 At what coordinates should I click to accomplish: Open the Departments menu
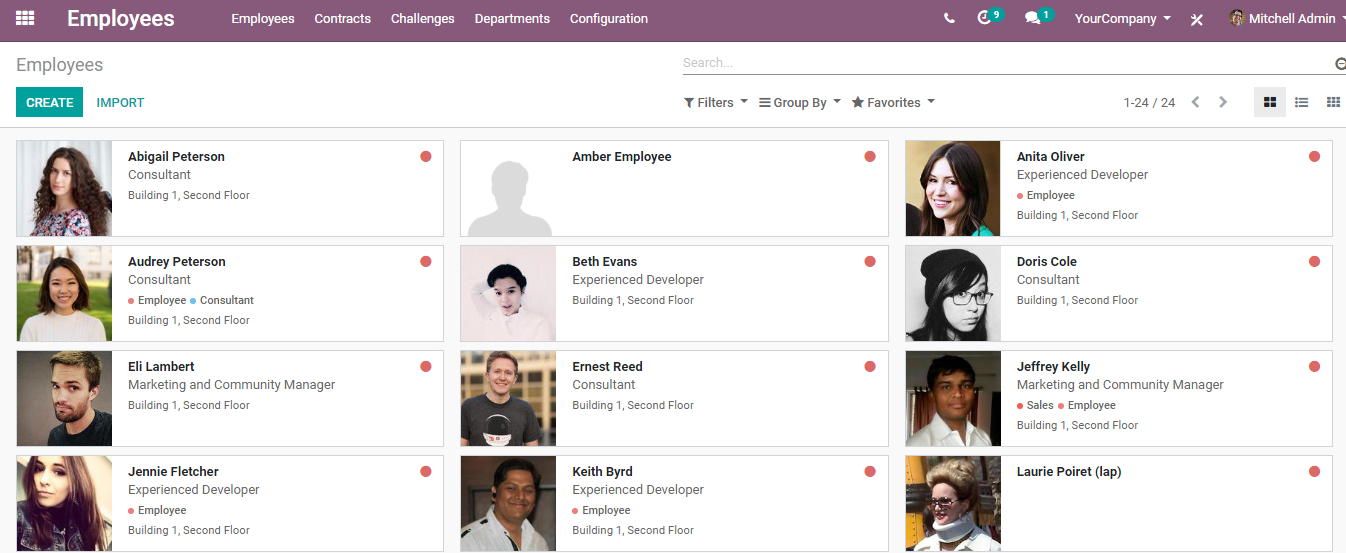(x=512, y=18)
